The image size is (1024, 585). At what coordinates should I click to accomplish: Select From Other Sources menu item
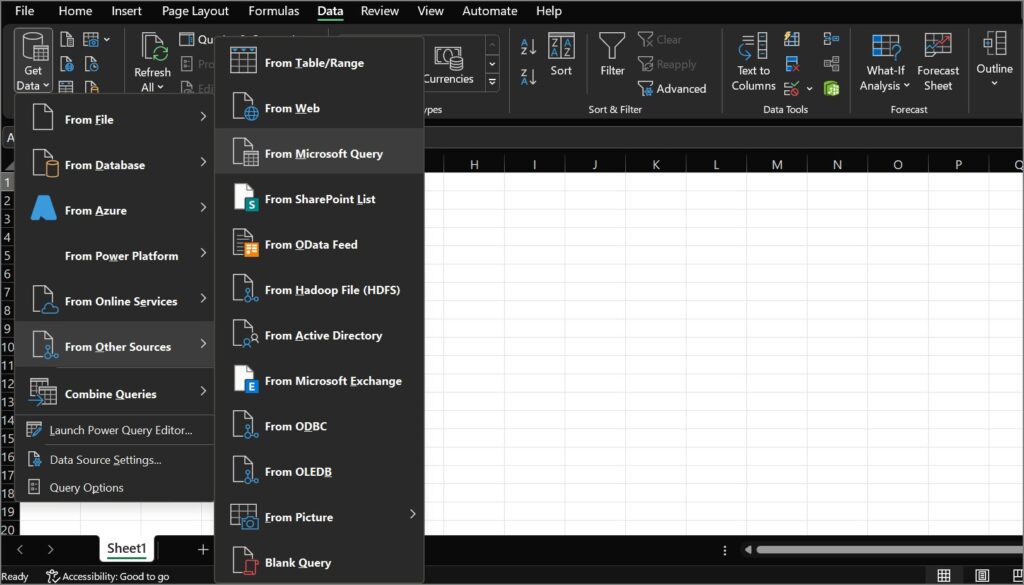pyautogui.click(x=115, y=346)
